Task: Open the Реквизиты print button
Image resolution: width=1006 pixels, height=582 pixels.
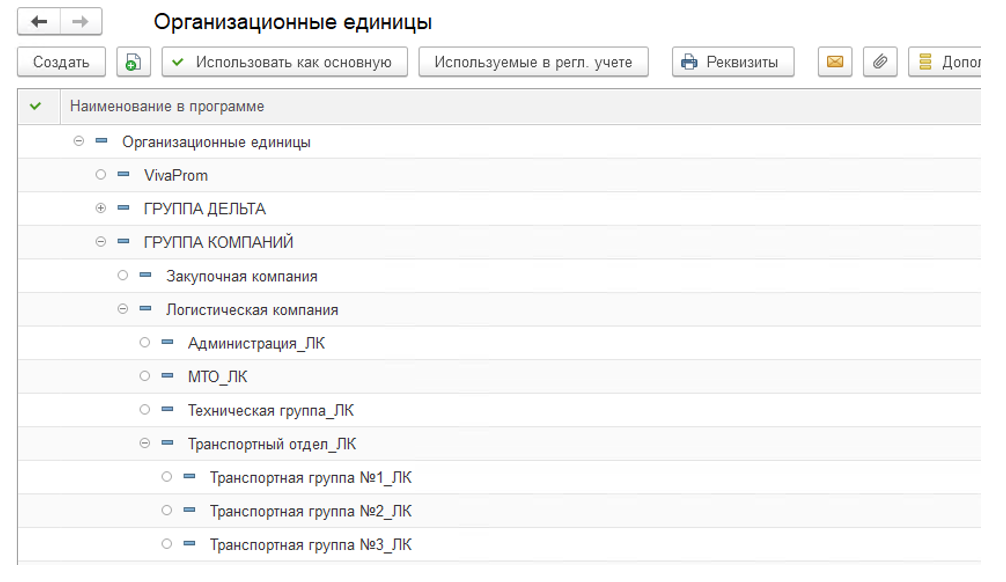Action: [x=732, y=62]
